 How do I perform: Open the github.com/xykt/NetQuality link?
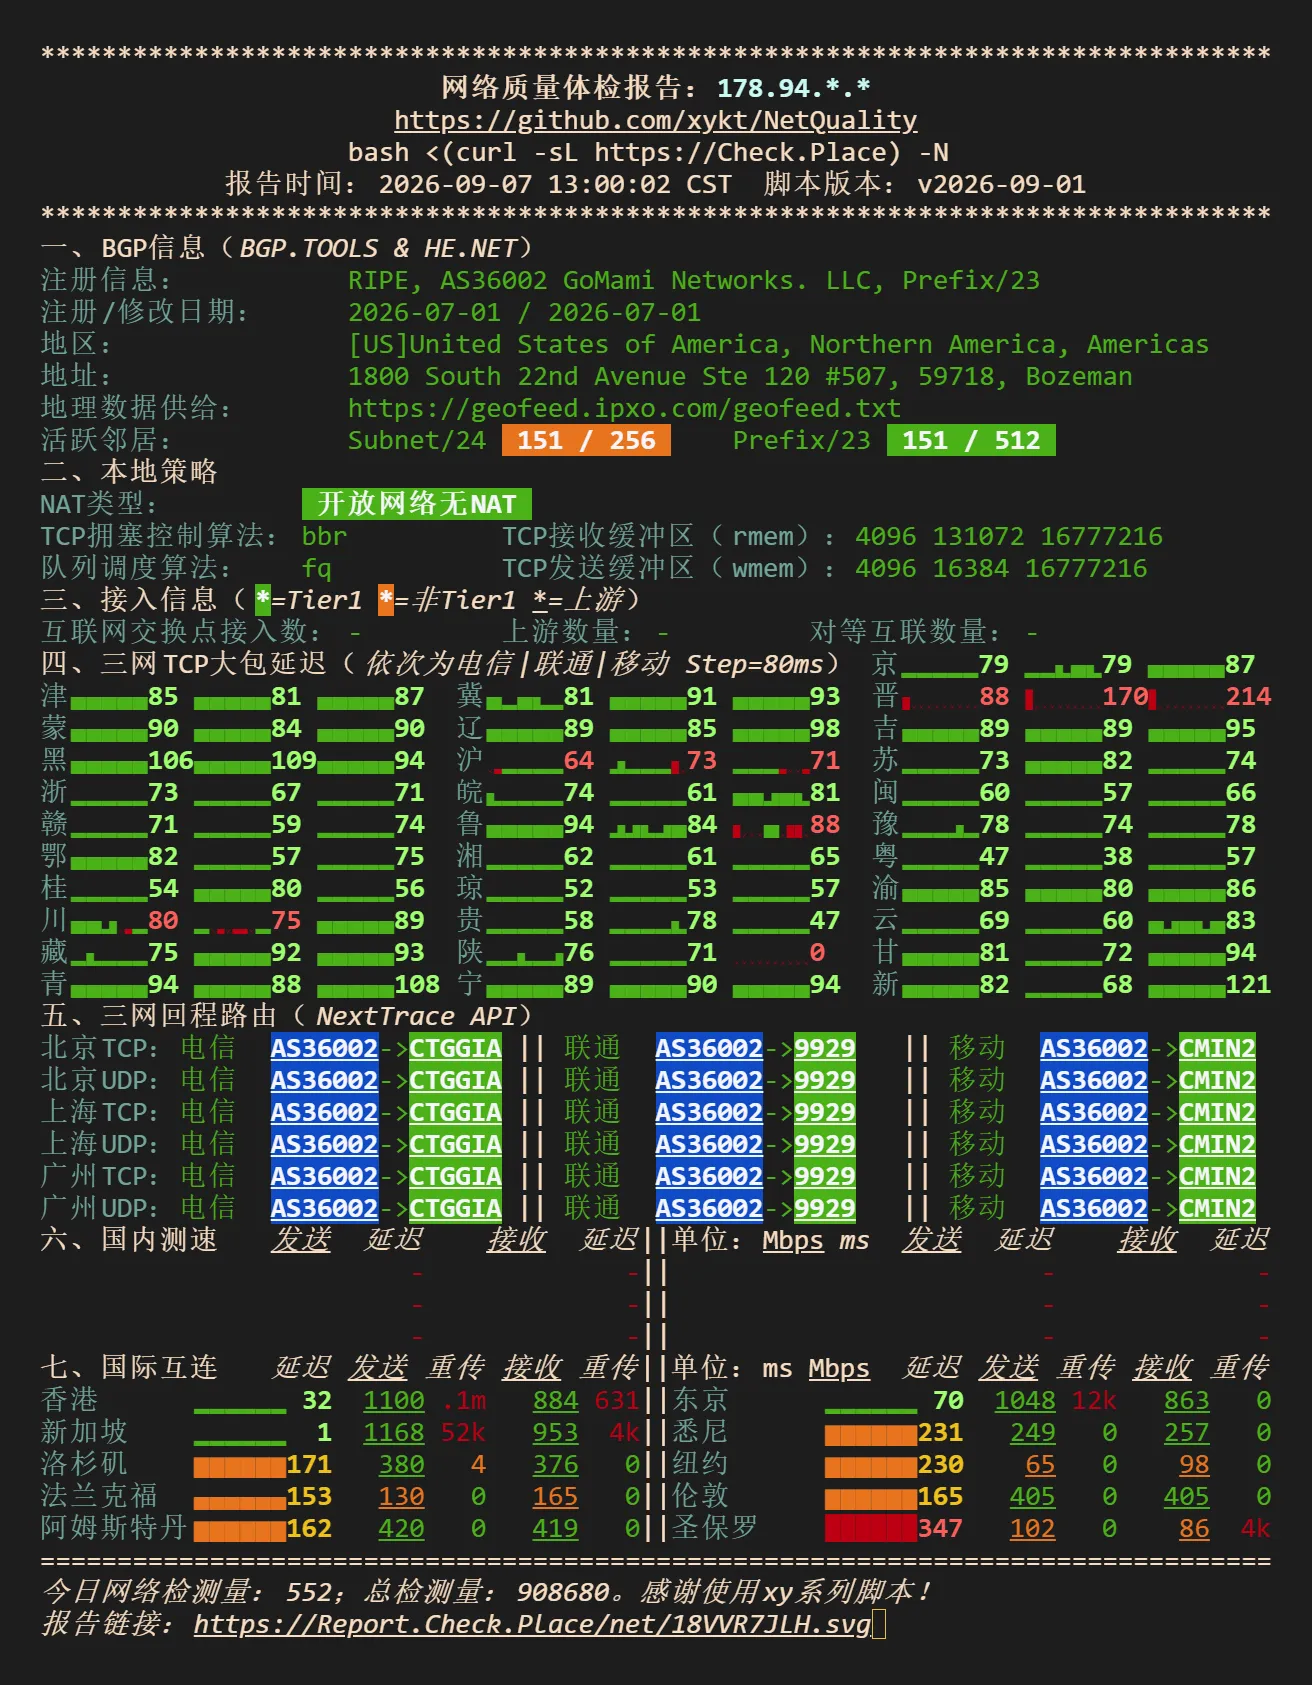point(655,120)
